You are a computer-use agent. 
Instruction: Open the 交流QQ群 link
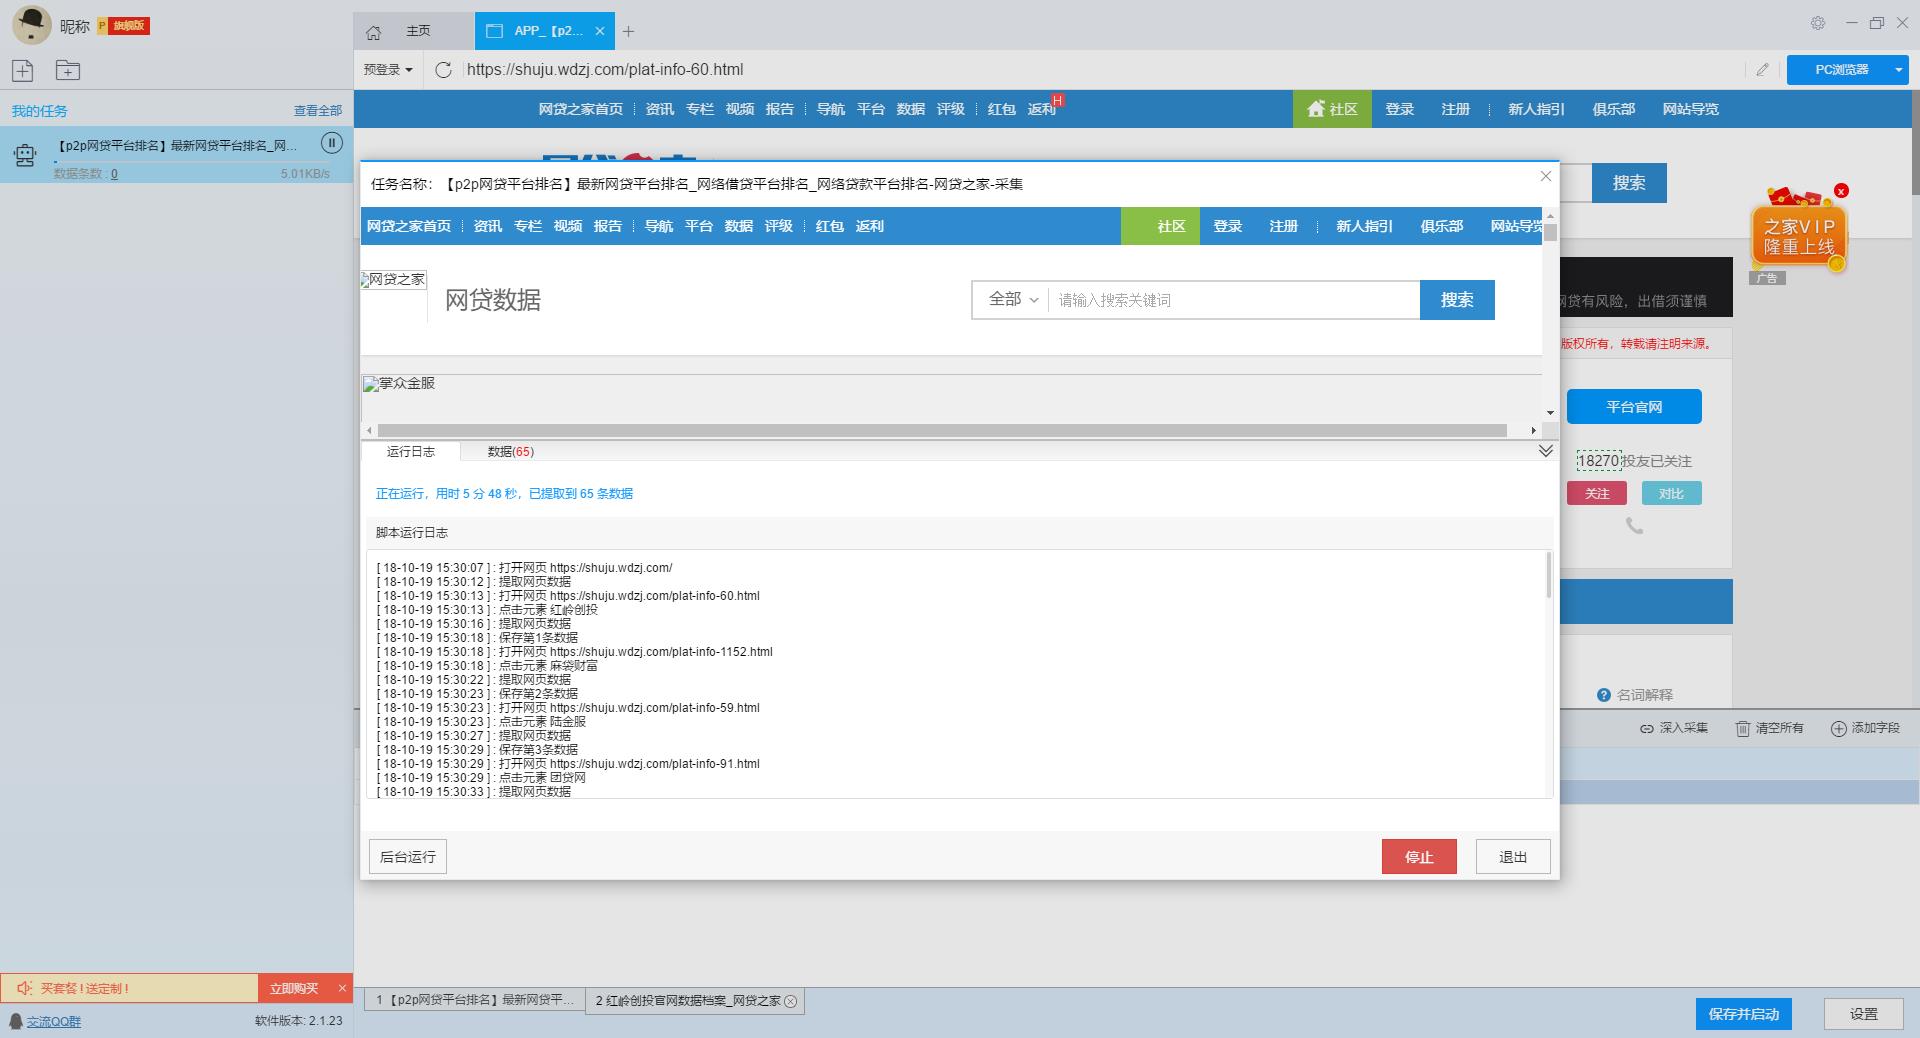click(x=54, y=1021)
